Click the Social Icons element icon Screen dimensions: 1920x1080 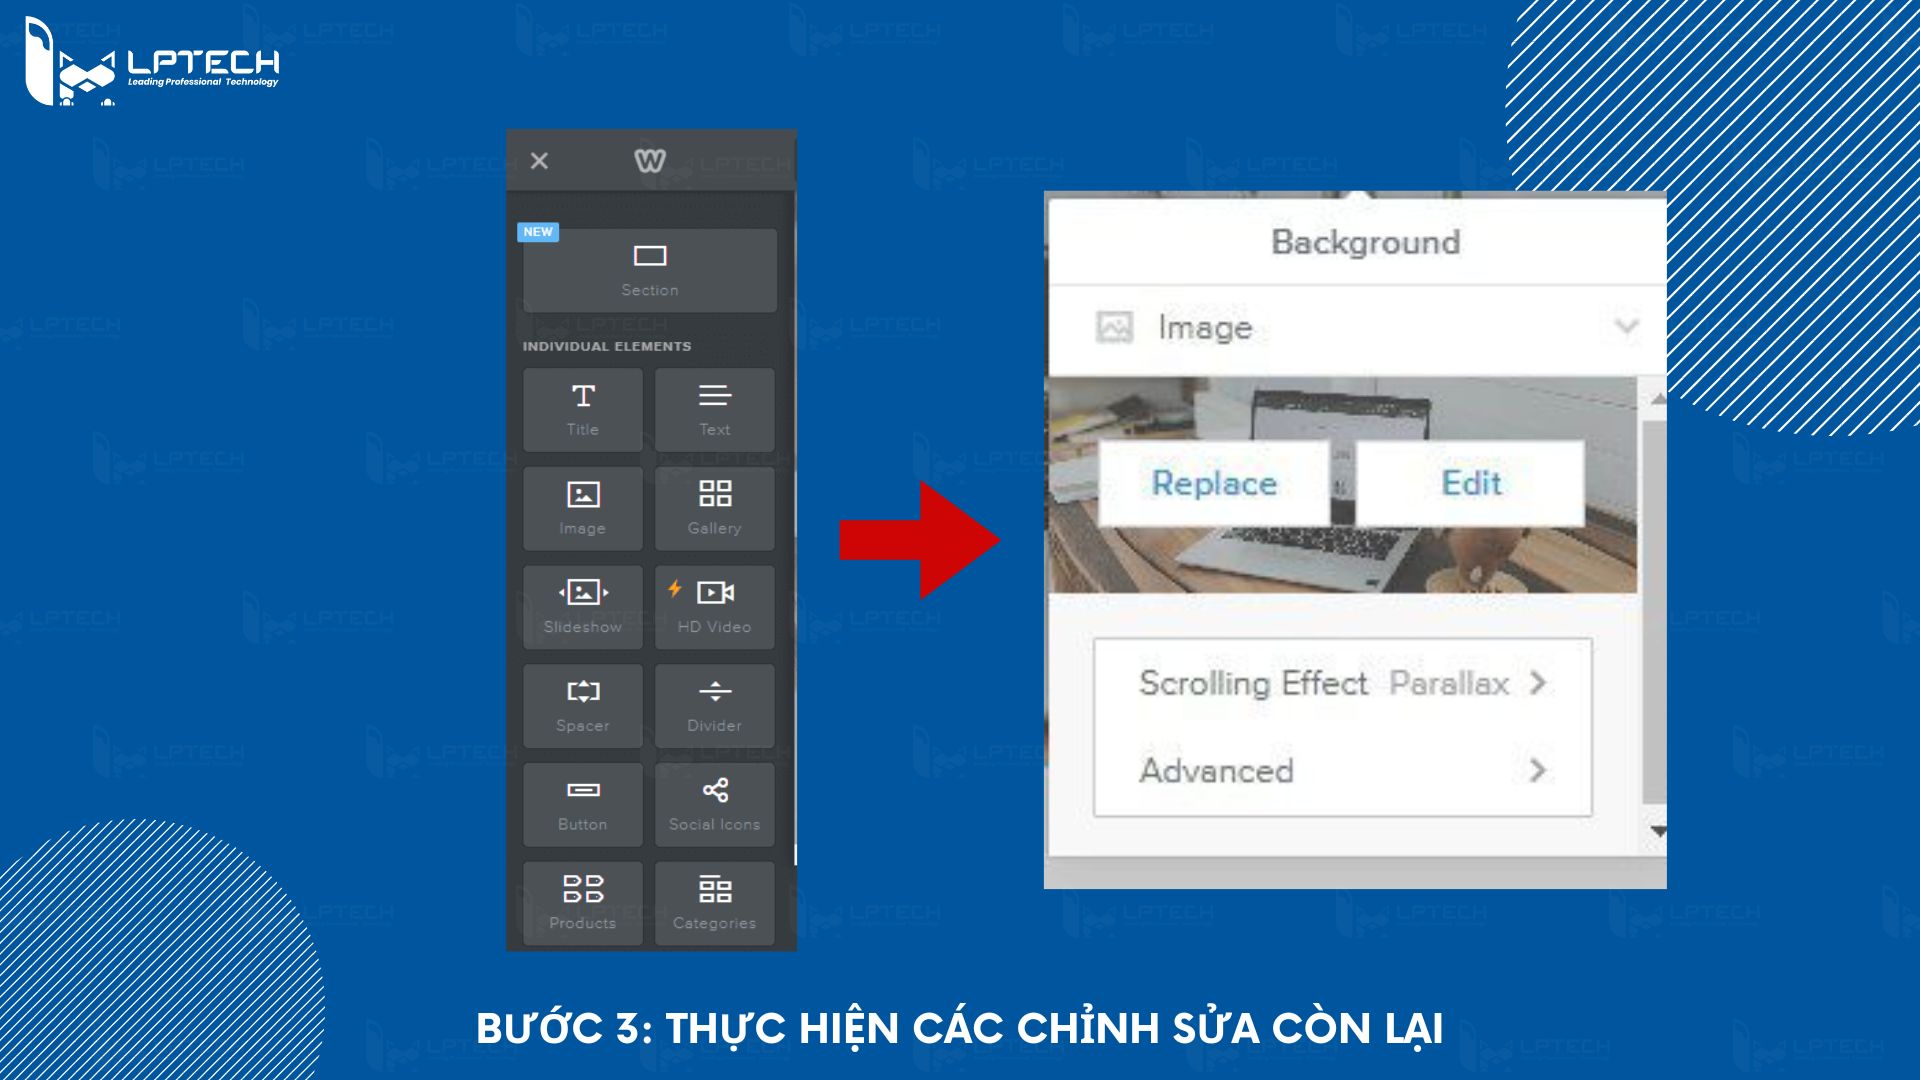[x=713, y=799]
